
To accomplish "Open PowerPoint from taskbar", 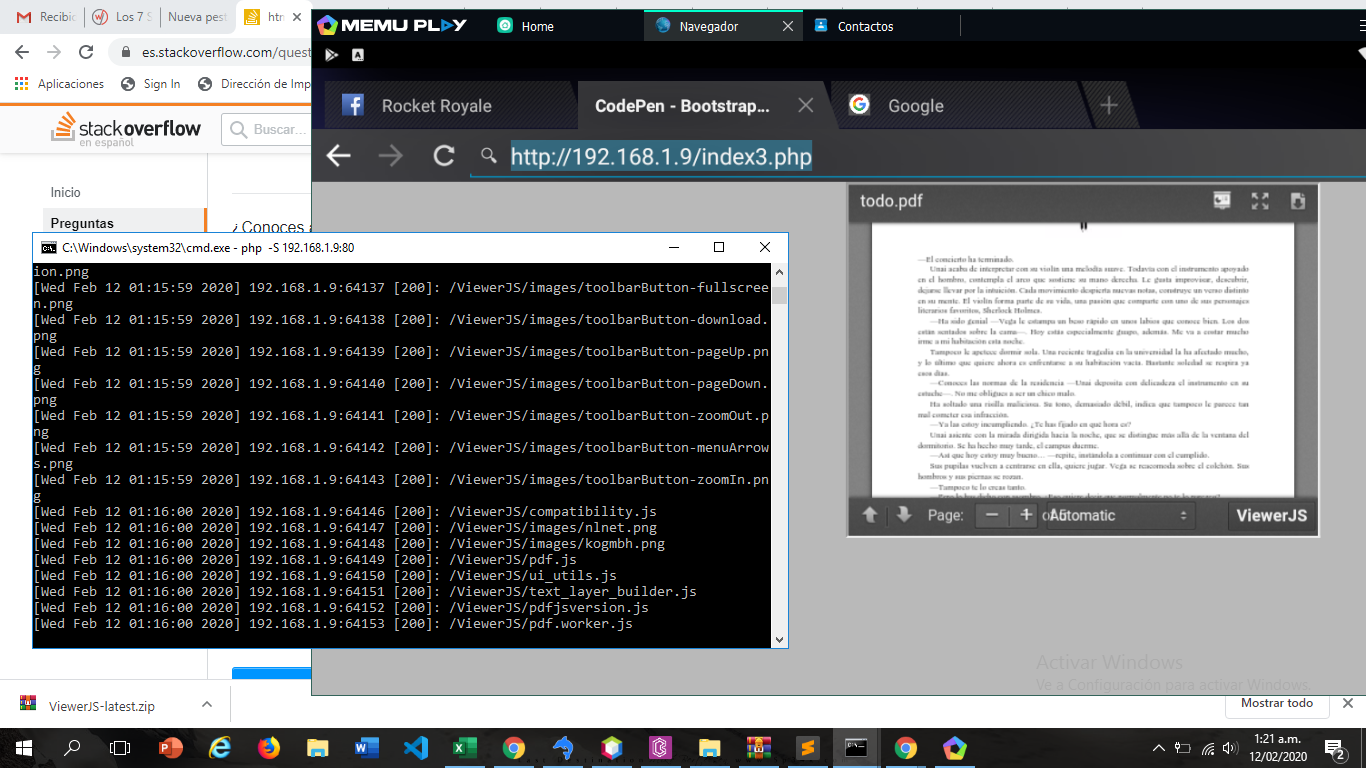I will (x=171, y=747).
